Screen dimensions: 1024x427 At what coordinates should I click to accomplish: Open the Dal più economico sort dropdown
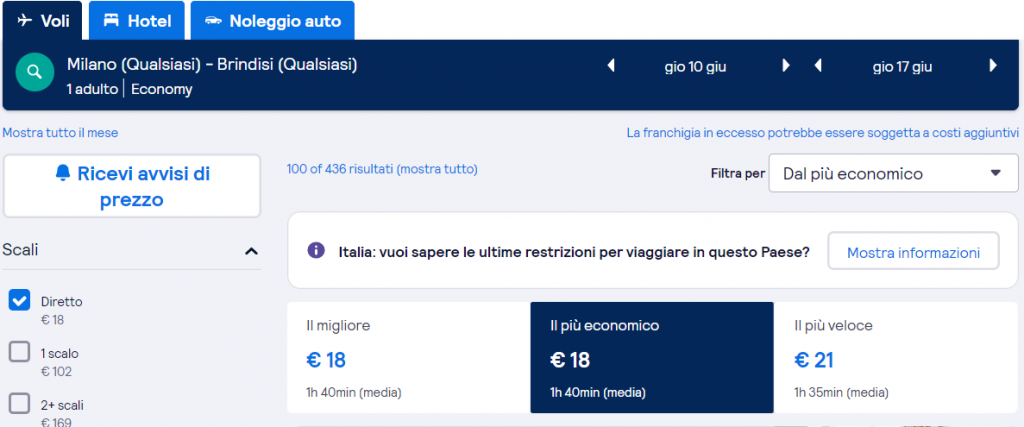point(892,174)
